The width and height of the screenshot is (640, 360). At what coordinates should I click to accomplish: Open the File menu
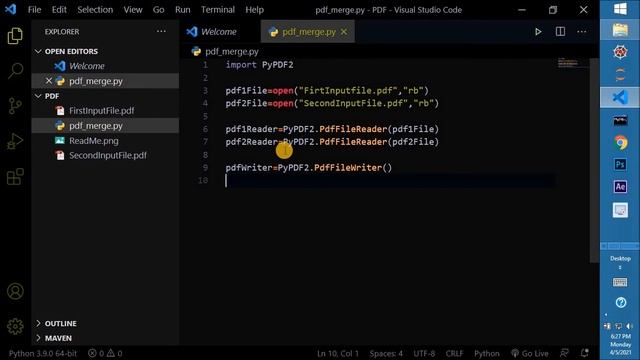click(34, 10)
